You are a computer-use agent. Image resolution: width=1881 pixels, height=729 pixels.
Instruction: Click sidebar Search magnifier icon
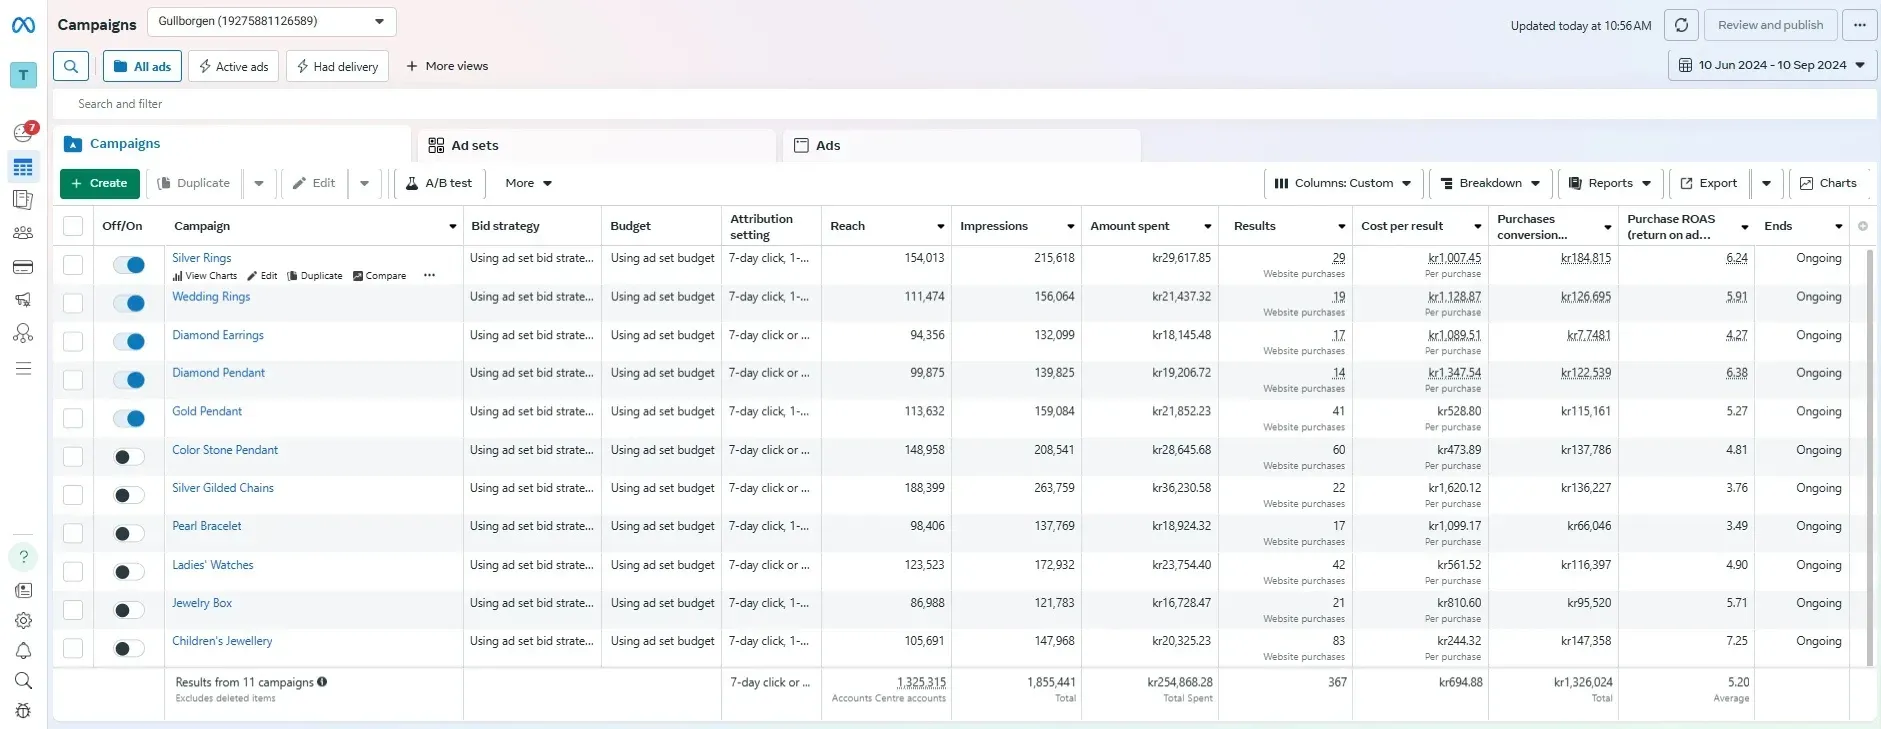23,681
